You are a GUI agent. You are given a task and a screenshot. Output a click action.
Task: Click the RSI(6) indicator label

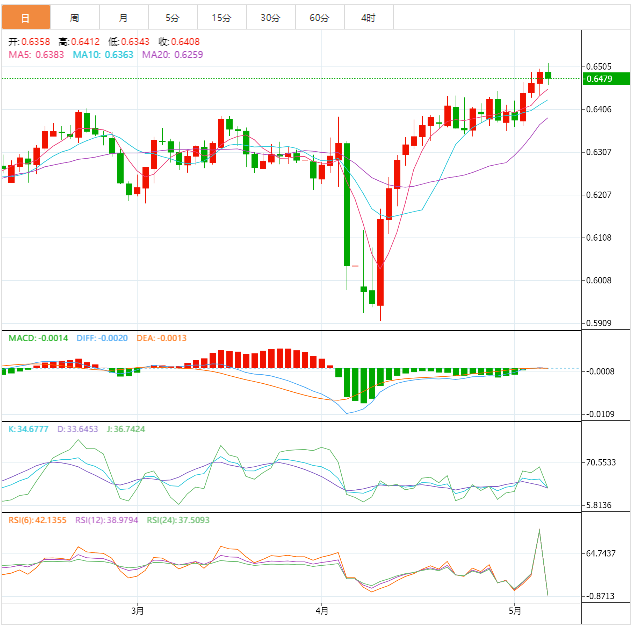pos(36,520)
